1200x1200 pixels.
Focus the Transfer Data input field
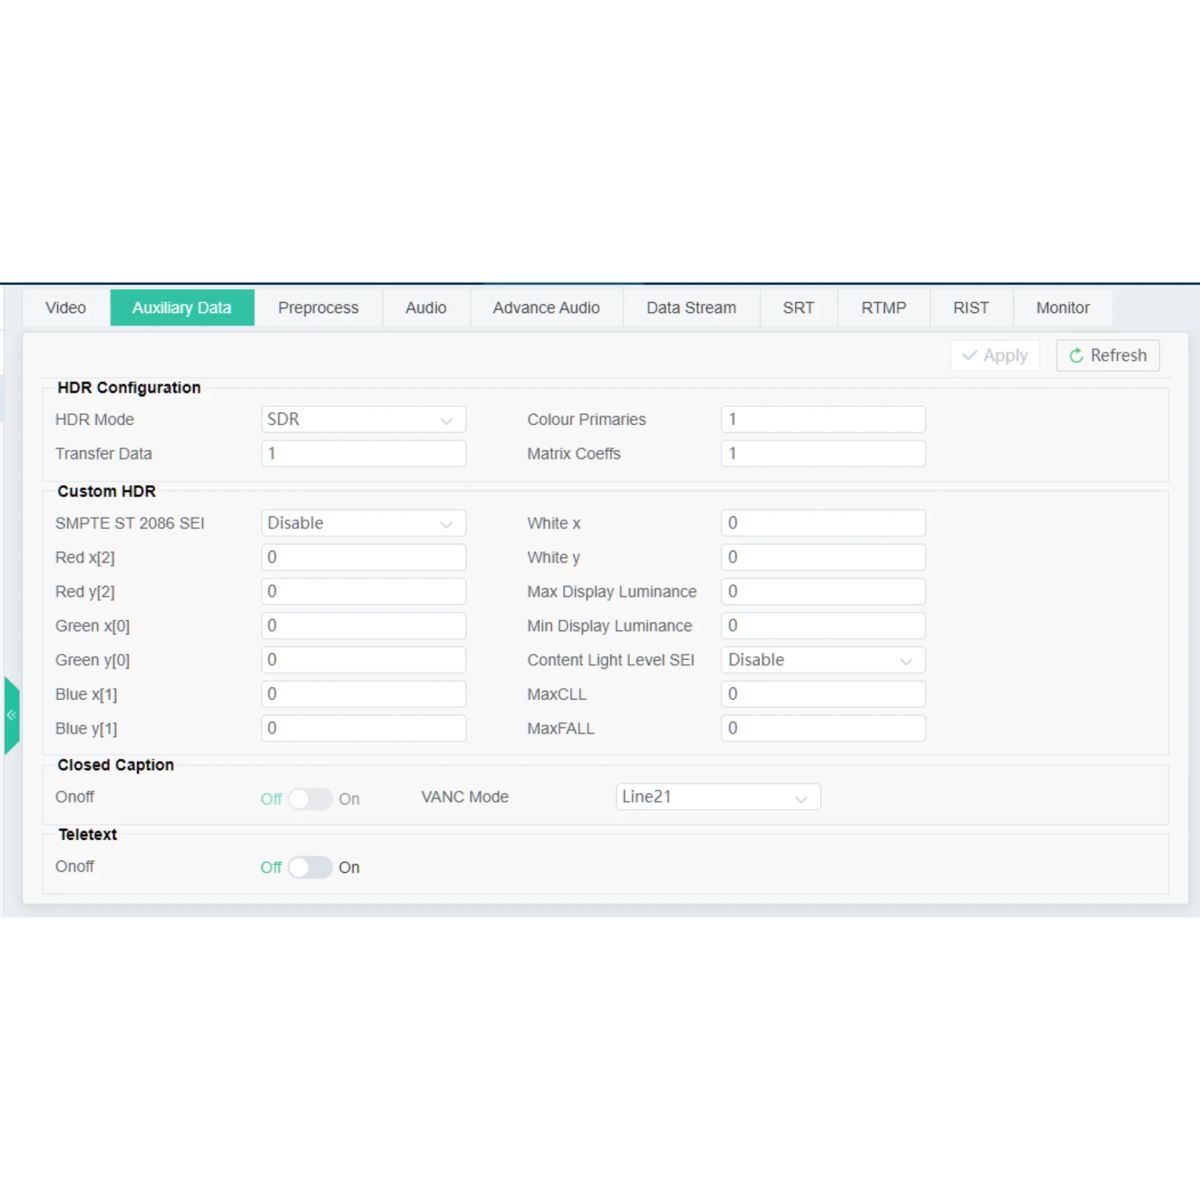(363, 454)
